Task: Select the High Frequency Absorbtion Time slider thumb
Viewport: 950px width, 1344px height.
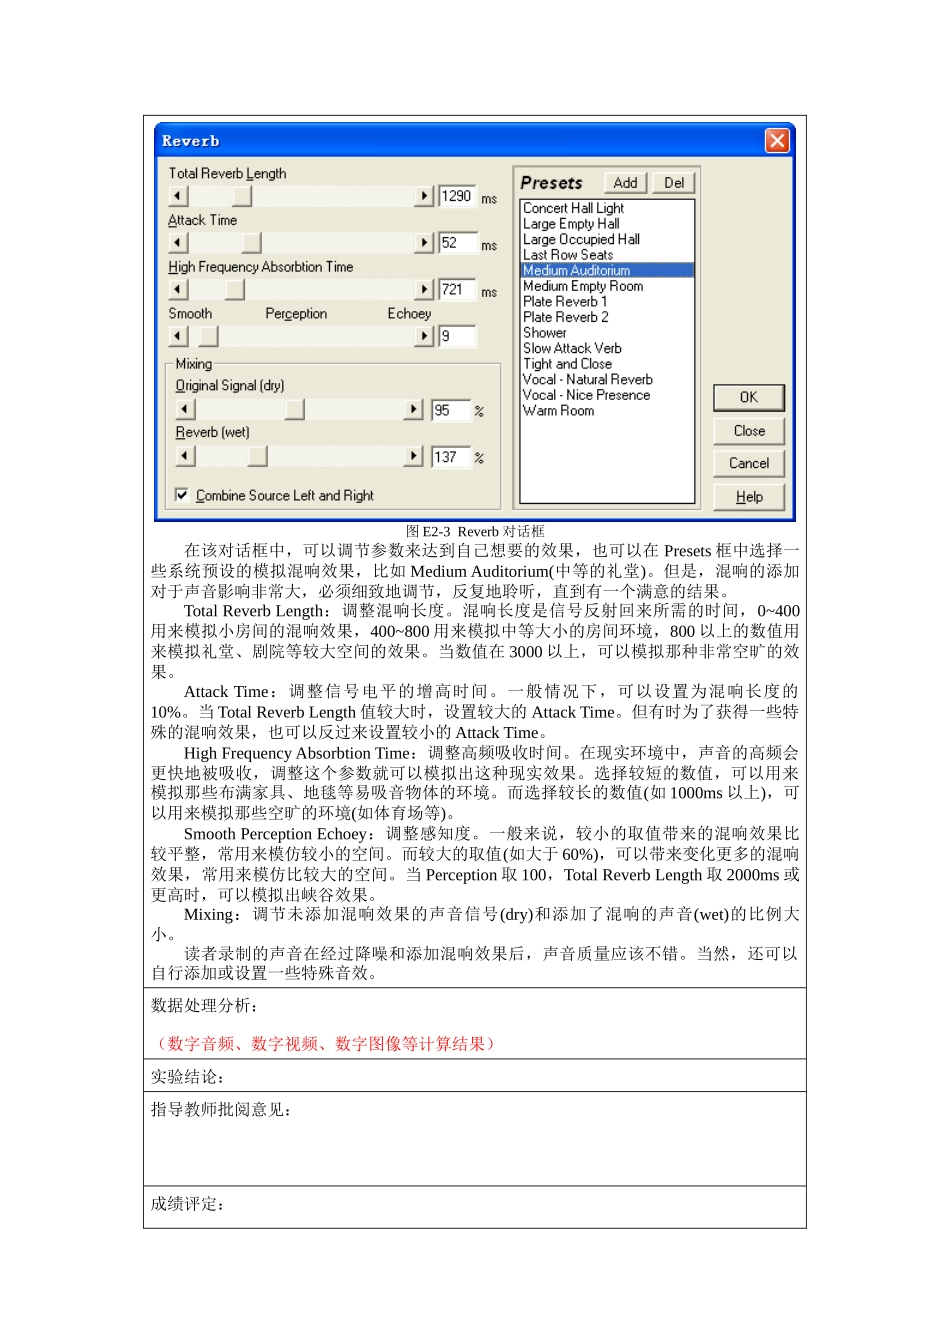Action: (x=235, y=290)
